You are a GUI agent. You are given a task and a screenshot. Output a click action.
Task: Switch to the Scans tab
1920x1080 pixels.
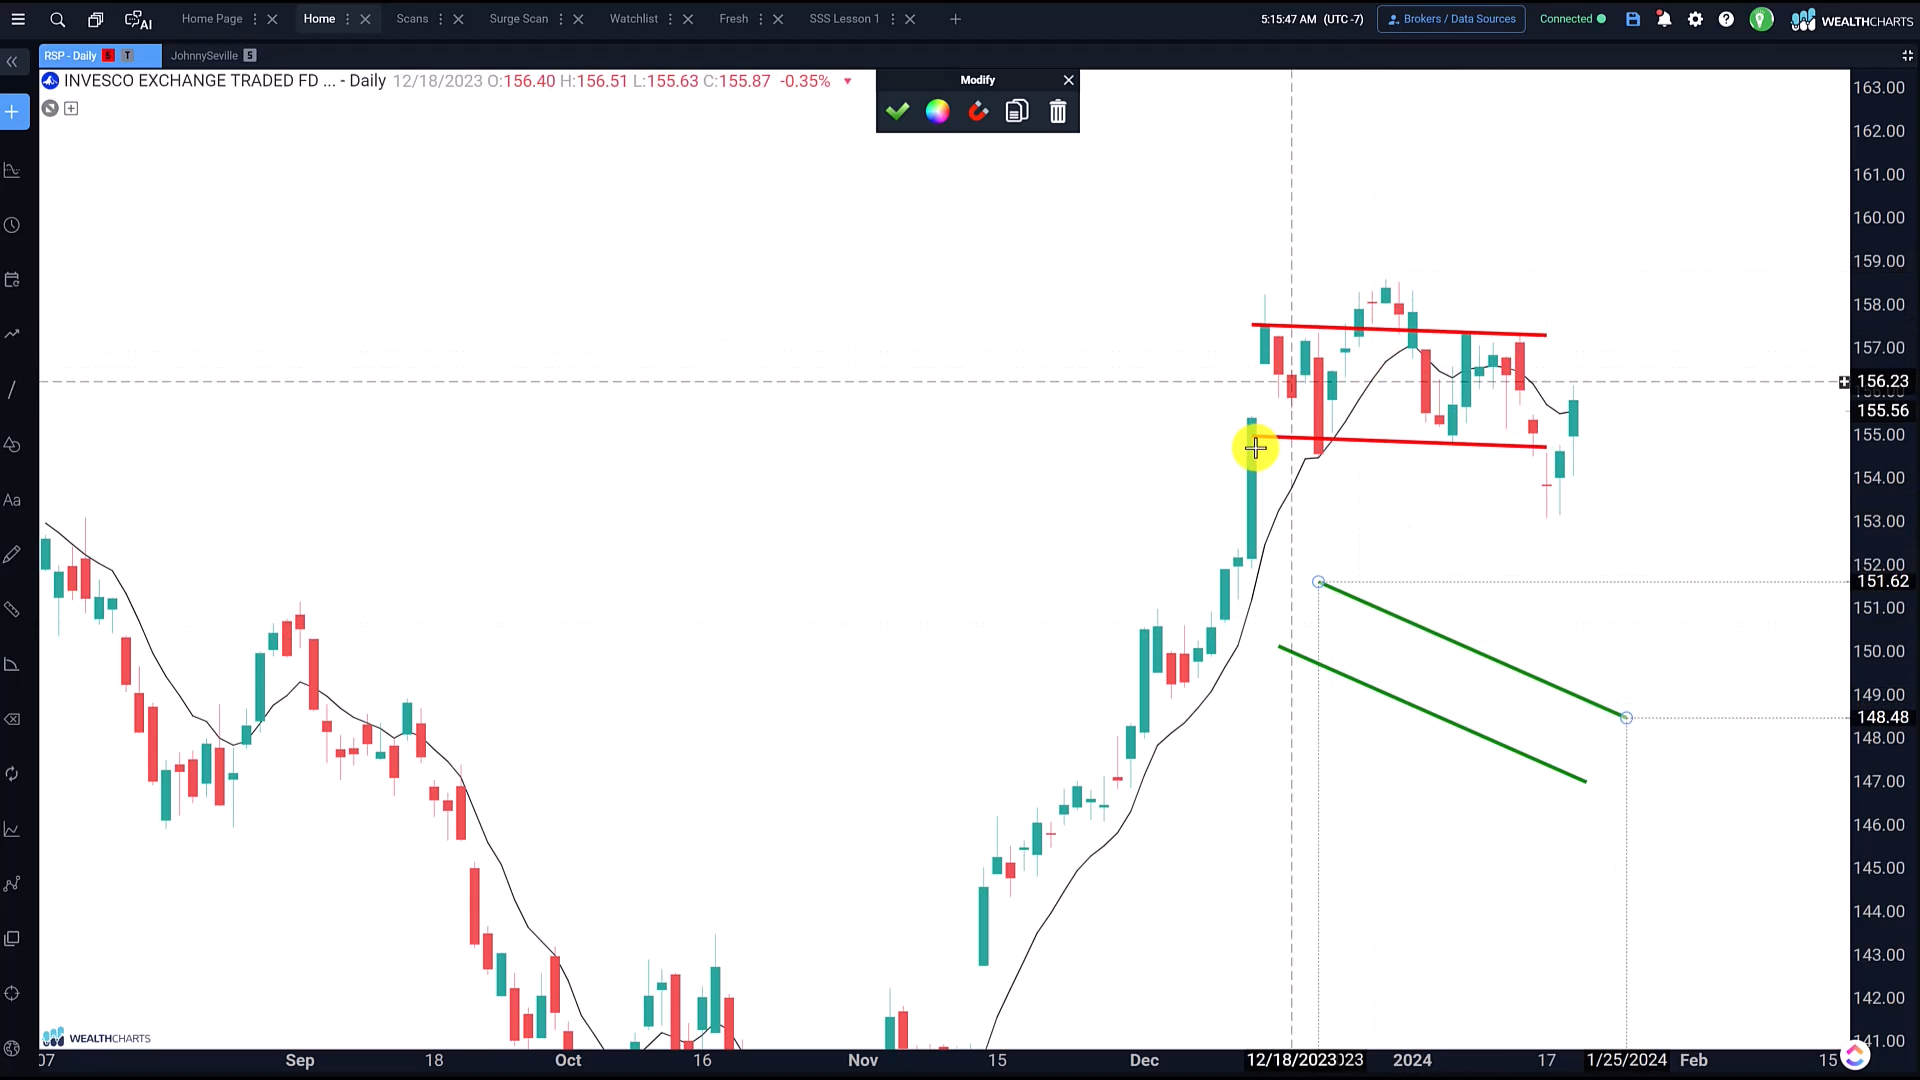coord(412,19)
